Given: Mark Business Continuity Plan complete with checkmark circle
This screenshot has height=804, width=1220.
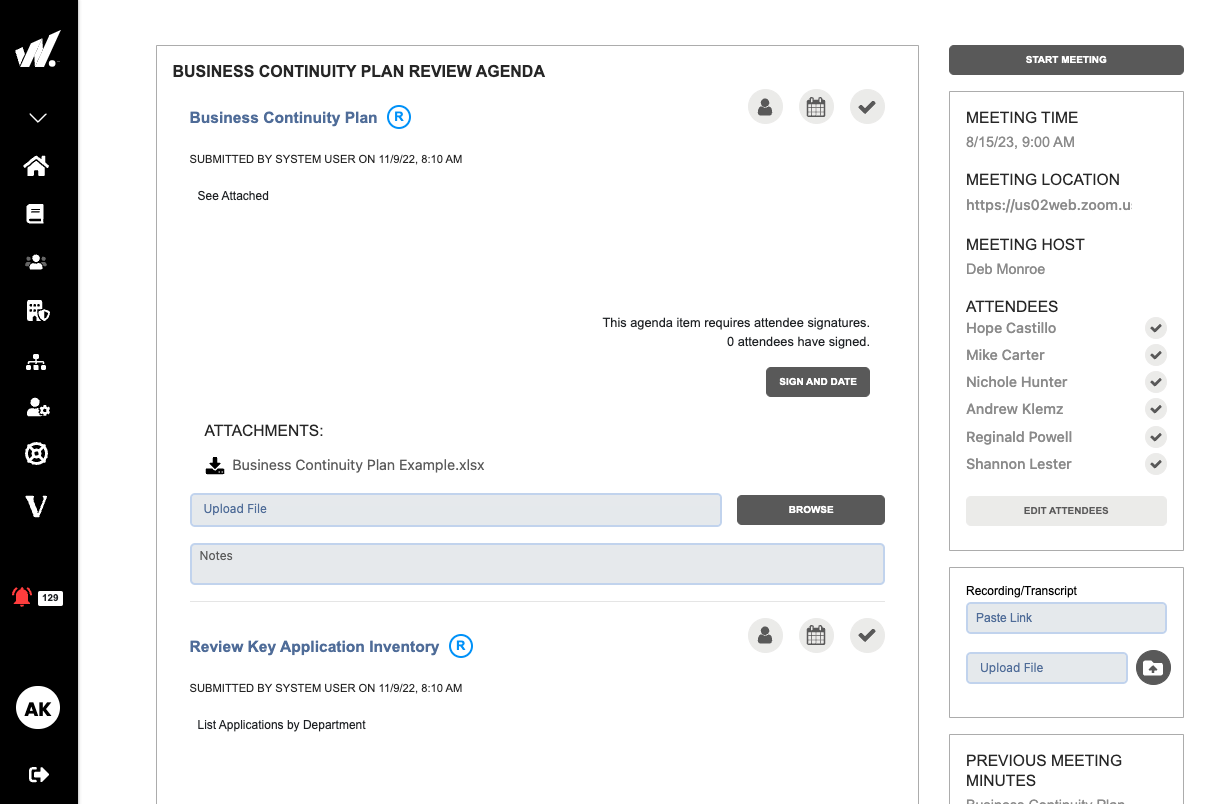Looking at the screenshot, I should coord(867,106).
